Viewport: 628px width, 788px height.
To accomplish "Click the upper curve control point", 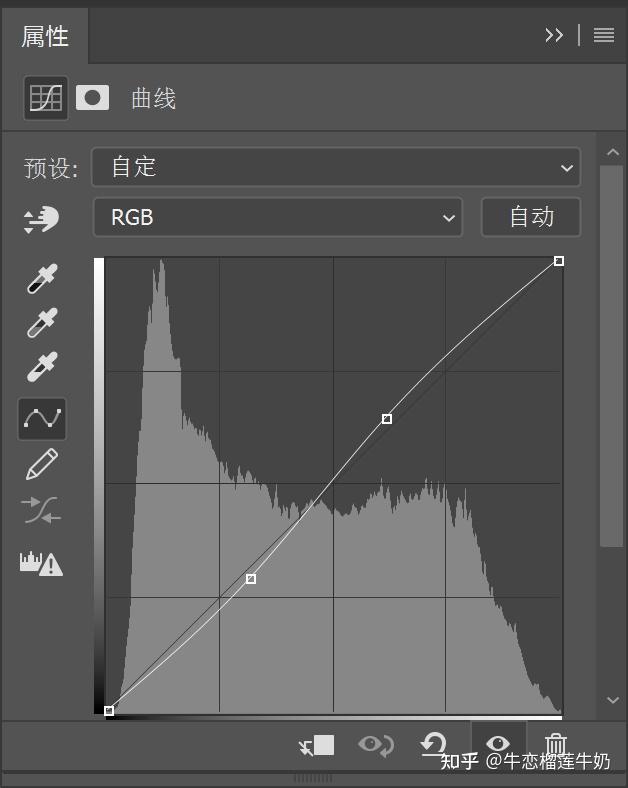I will [387, 419].
